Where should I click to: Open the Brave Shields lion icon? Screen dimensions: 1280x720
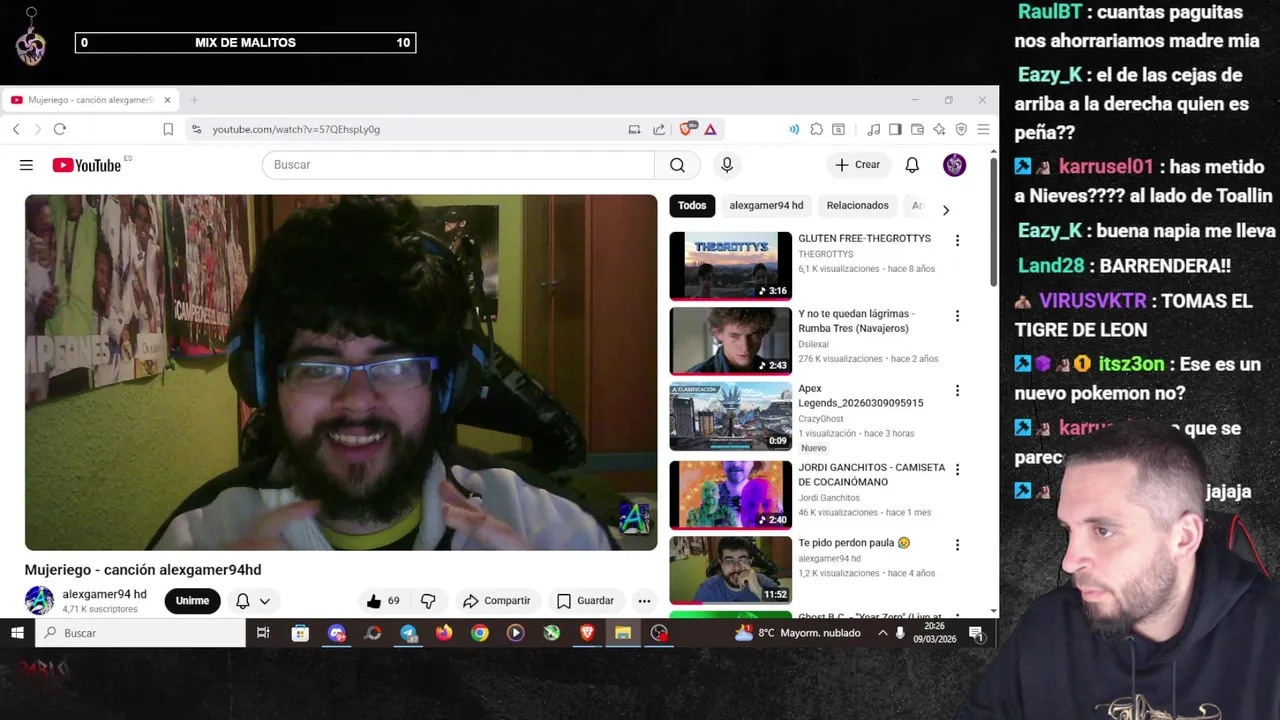(x=687, y=129)
